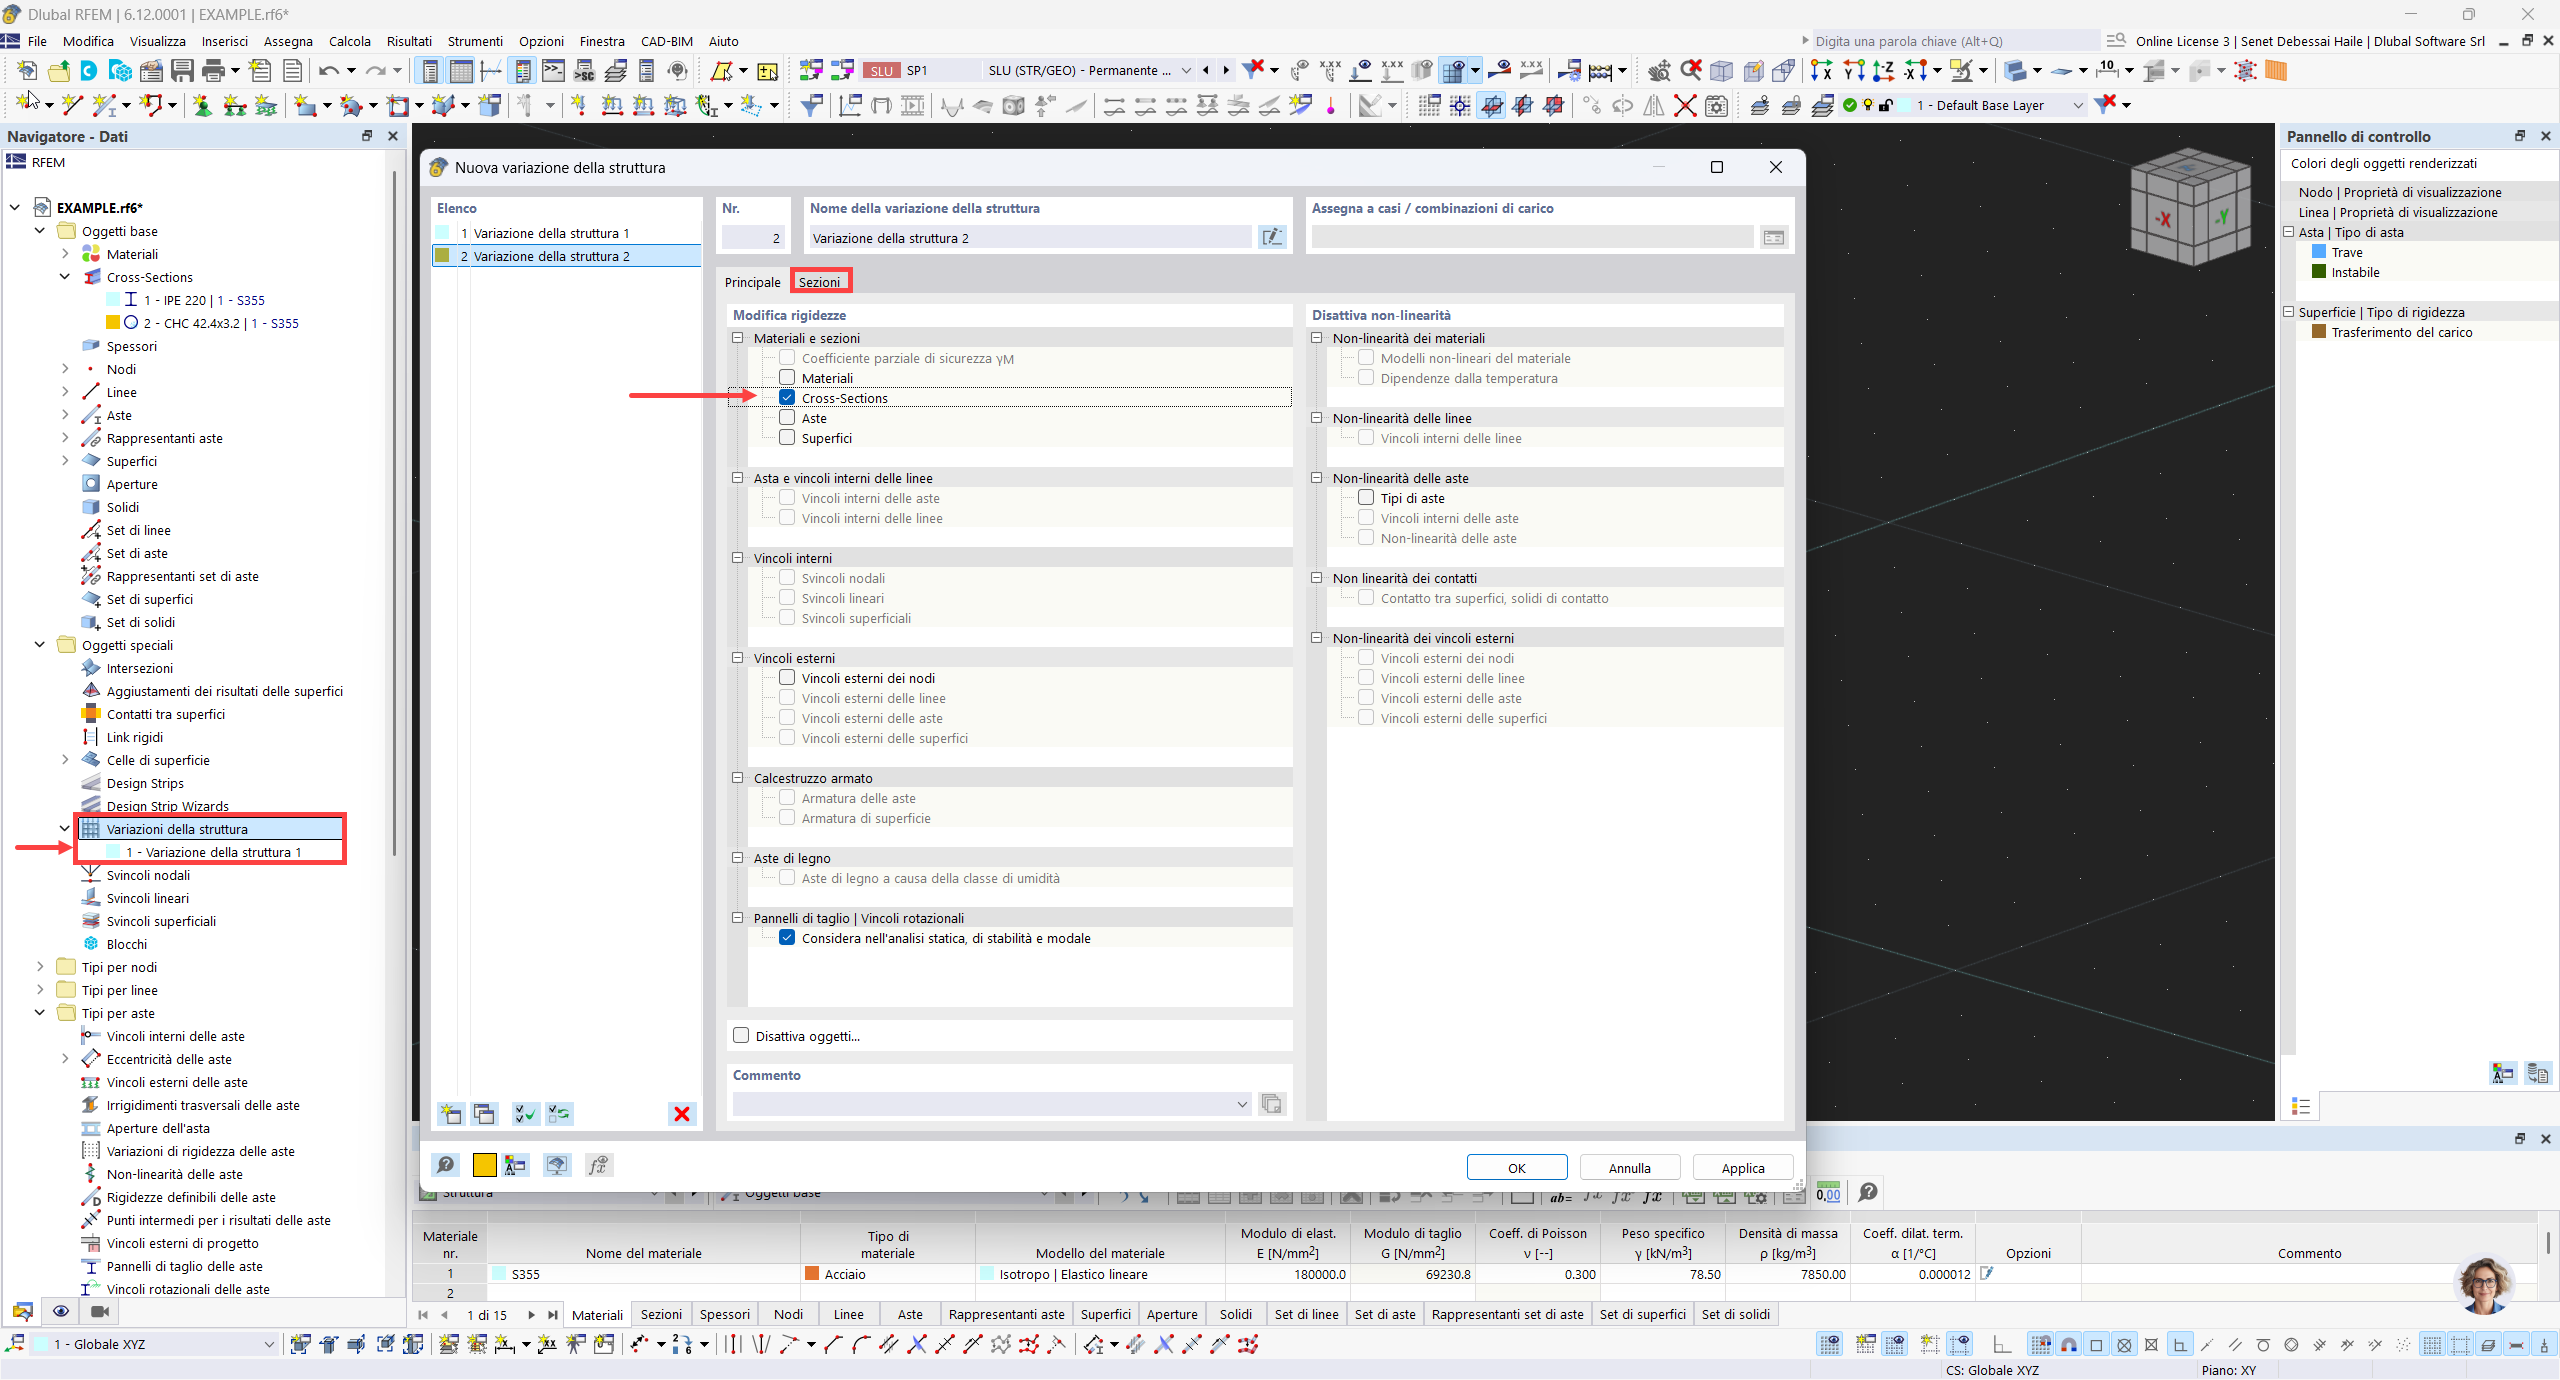The height and width of the screenshot is (1380, 2560).
Task: Uncheck the Cross-Sections checkbox
Action: (x=787, y=397)
